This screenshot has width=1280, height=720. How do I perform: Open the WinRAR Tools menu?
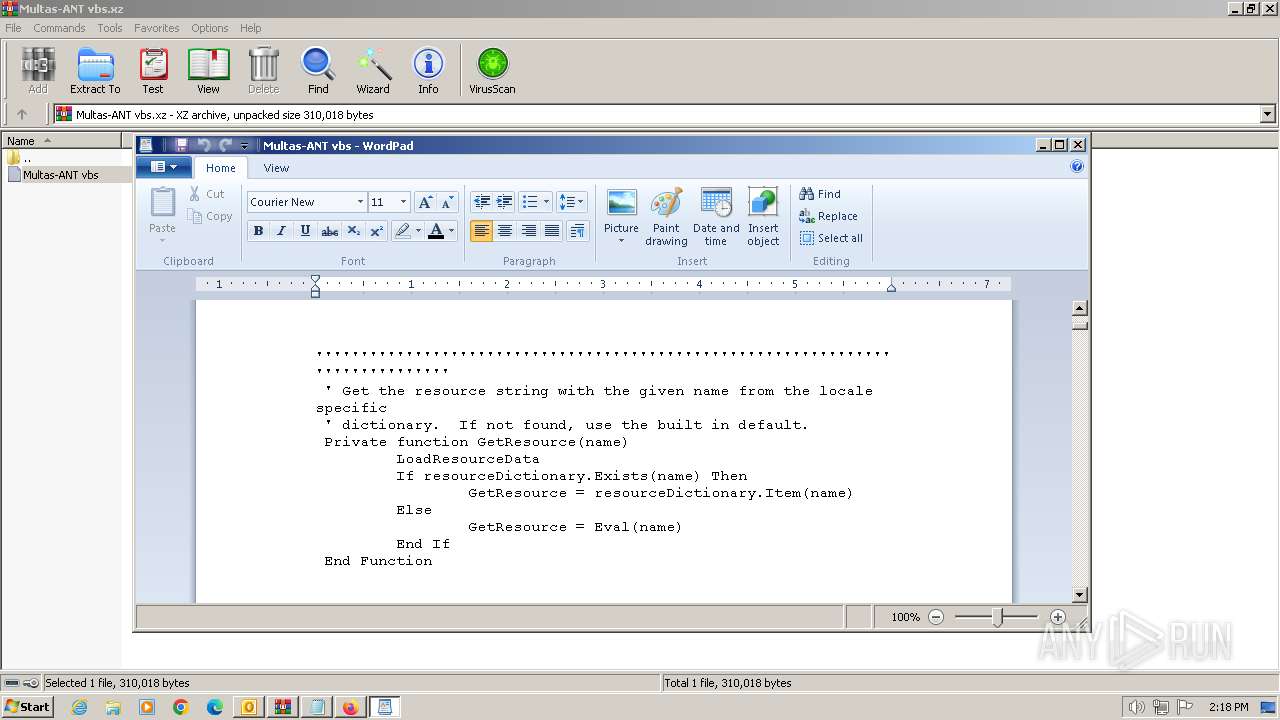point(110,28)
